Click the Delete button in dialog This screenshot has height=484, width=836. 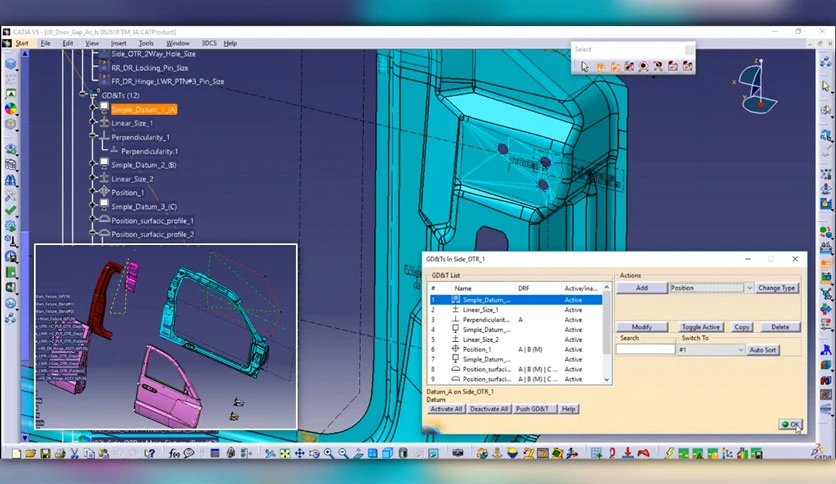tap(780, 327)
